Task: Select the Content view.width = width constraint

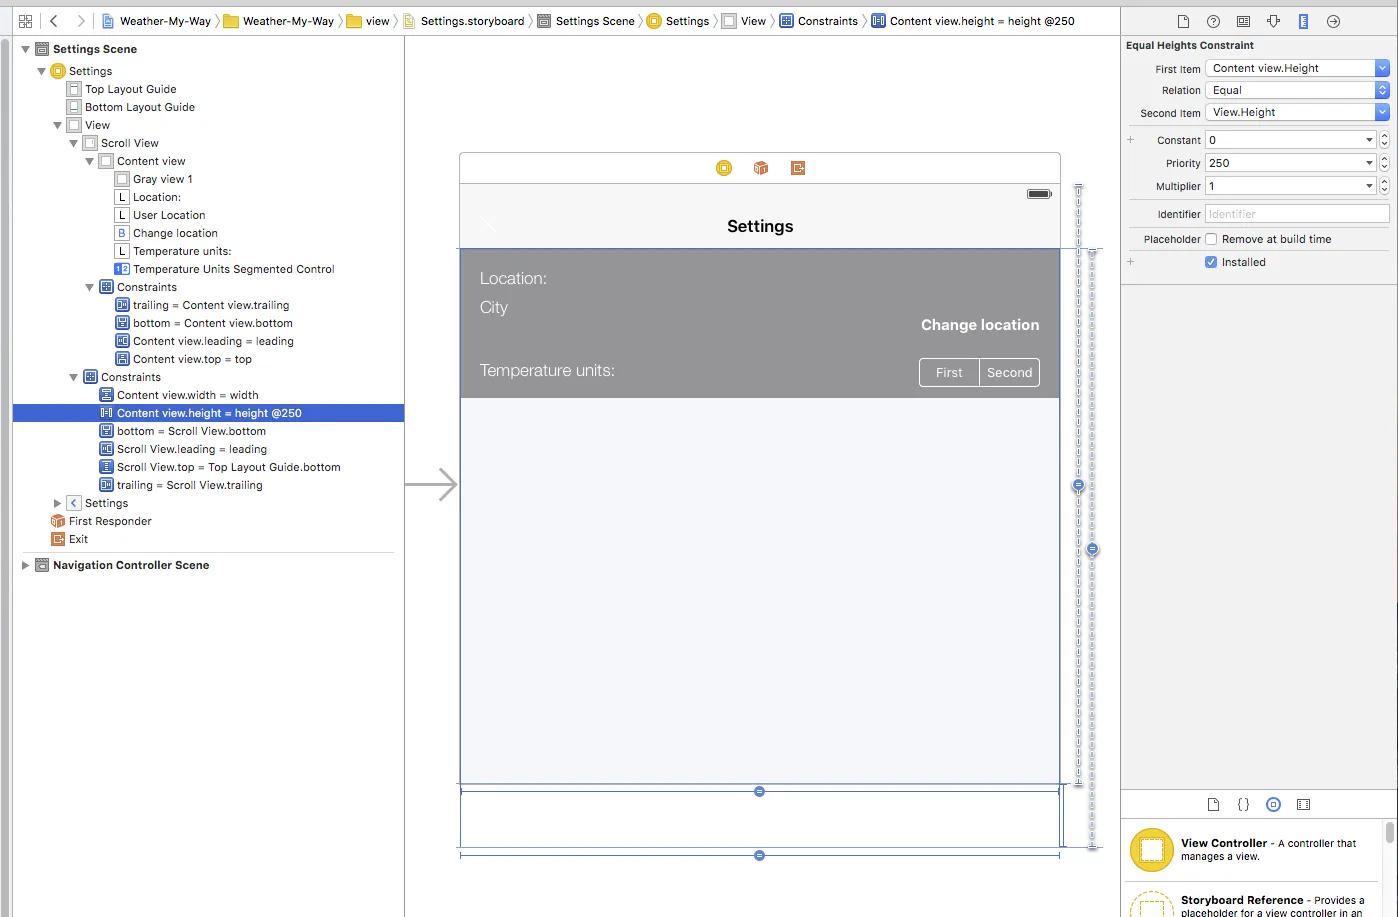Action: [208, 395]
